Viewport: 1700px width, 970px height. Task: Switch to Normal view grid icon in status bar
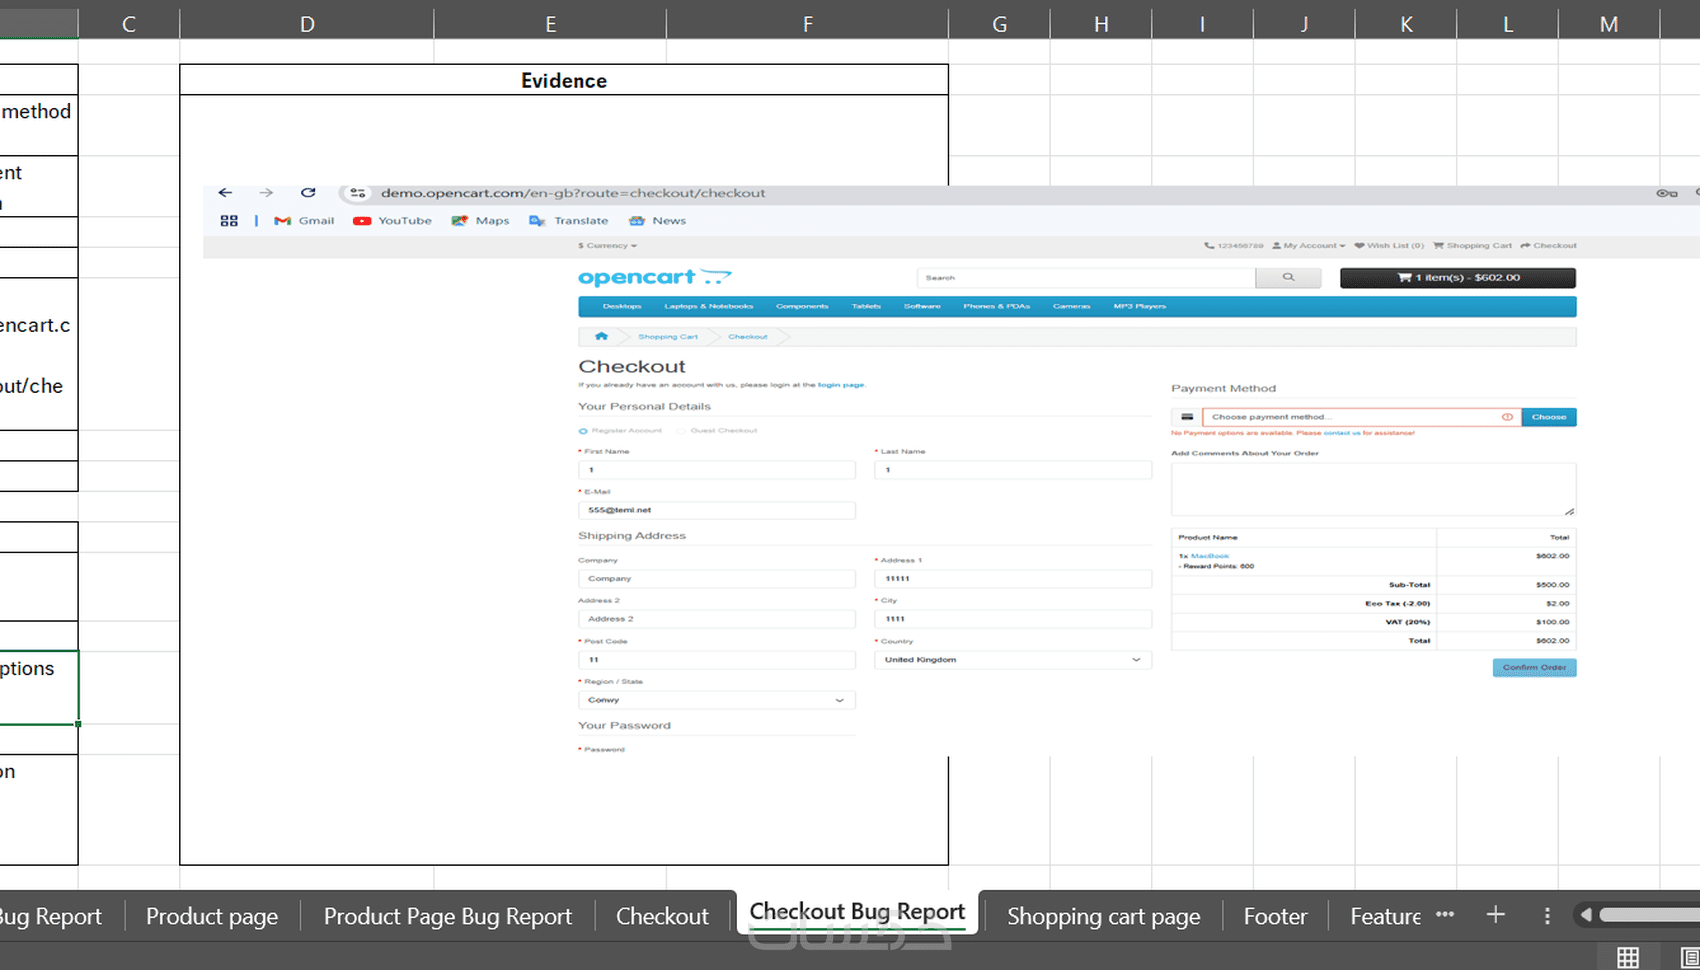[x=1628, y=957]
